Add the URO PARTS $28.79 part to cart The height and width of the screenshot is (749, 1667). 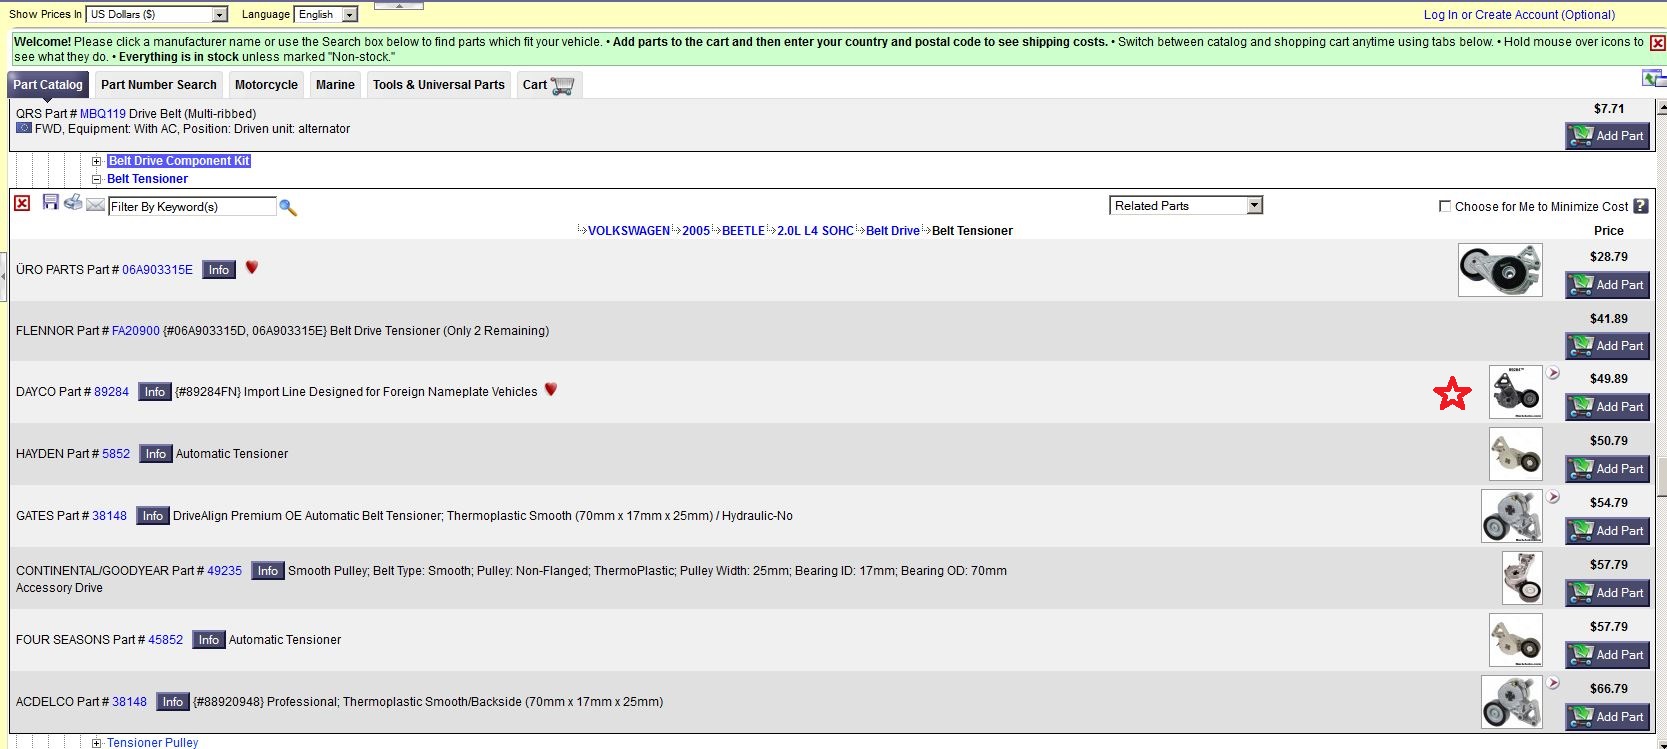coord(1608,285)
